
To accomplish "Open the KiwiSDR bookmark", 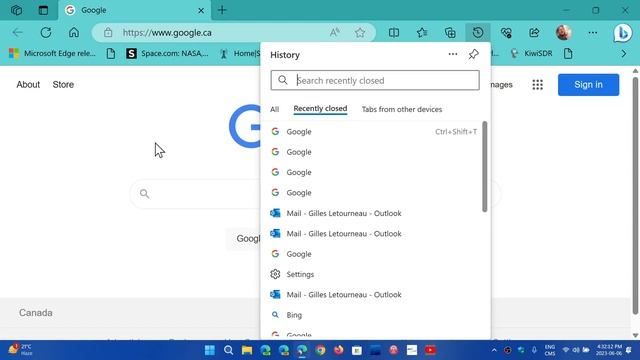I will click(x=532, y=53).
